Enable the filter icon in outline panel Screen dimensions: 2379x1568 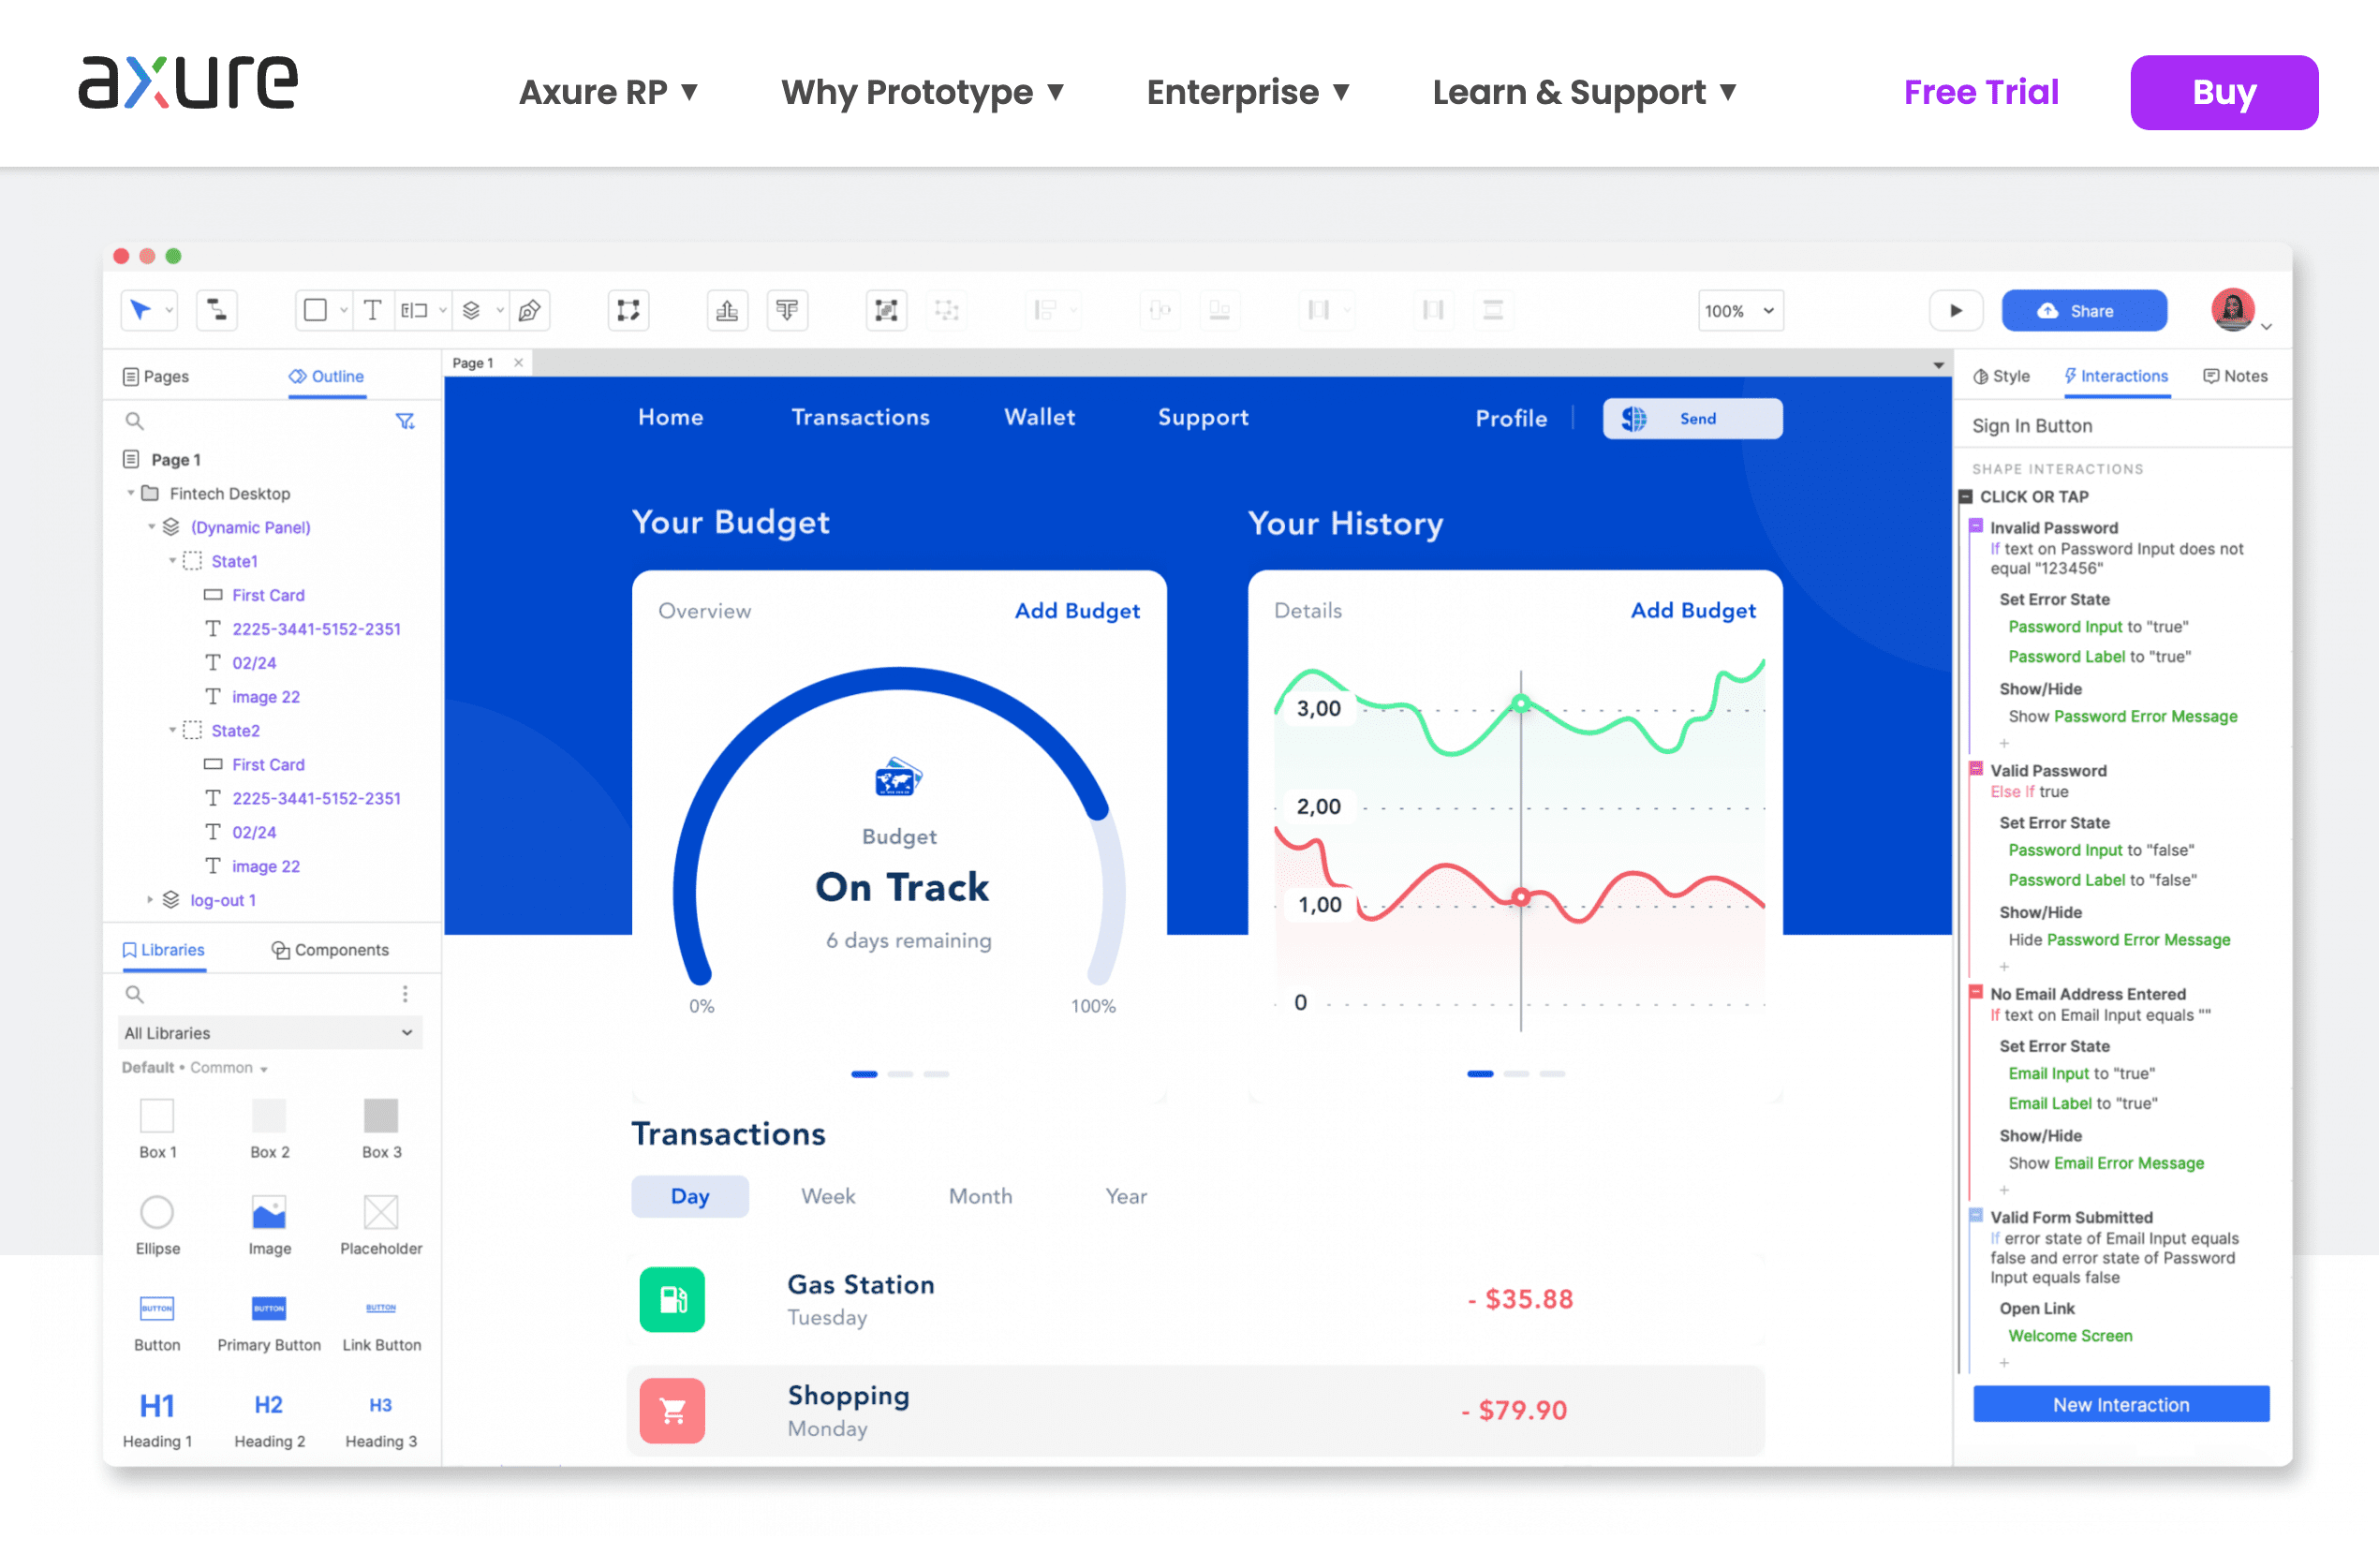[403, 420]
